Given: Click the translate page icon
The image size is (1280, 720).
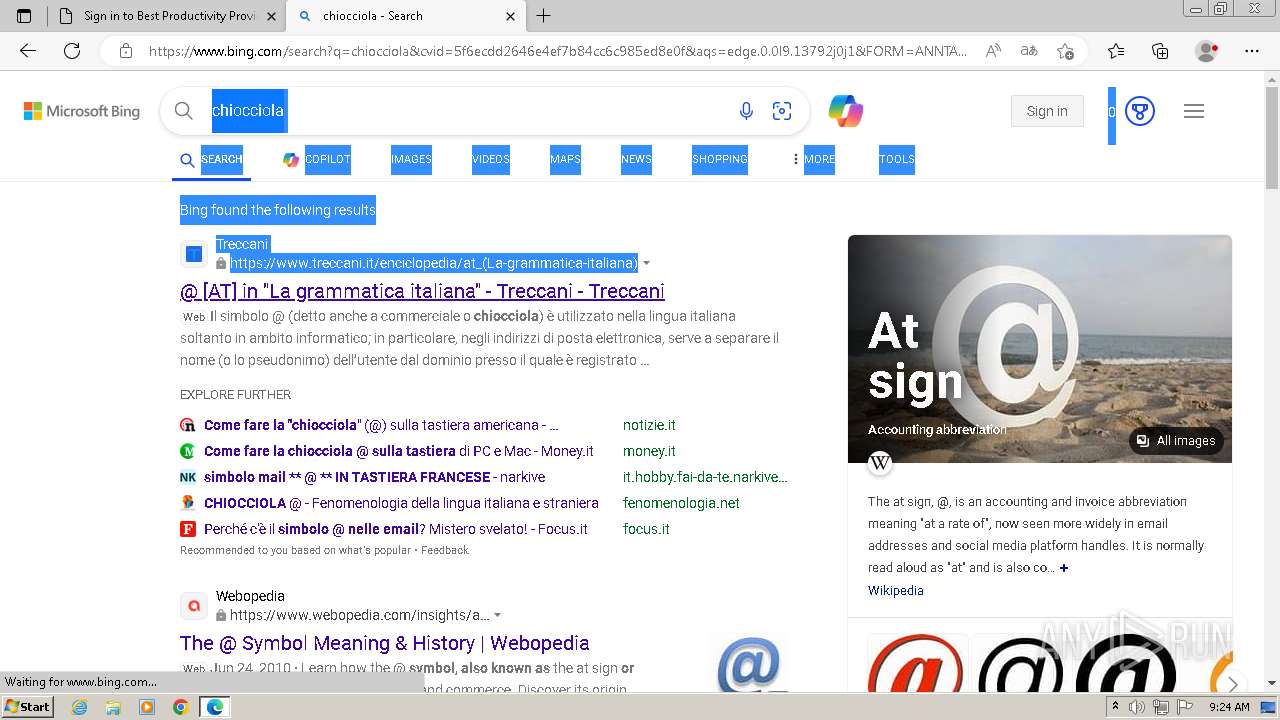Looking at the screenshot, I should tap(1029, 51).
